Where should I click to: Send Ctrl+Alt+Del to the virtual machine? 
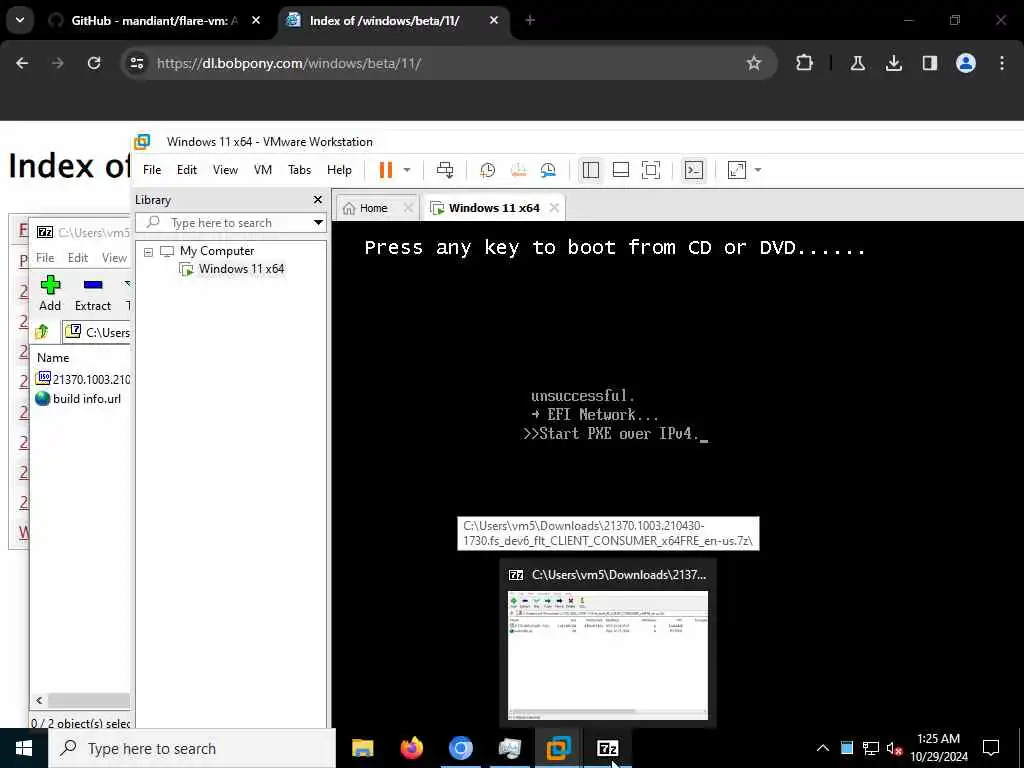(445, 170)
